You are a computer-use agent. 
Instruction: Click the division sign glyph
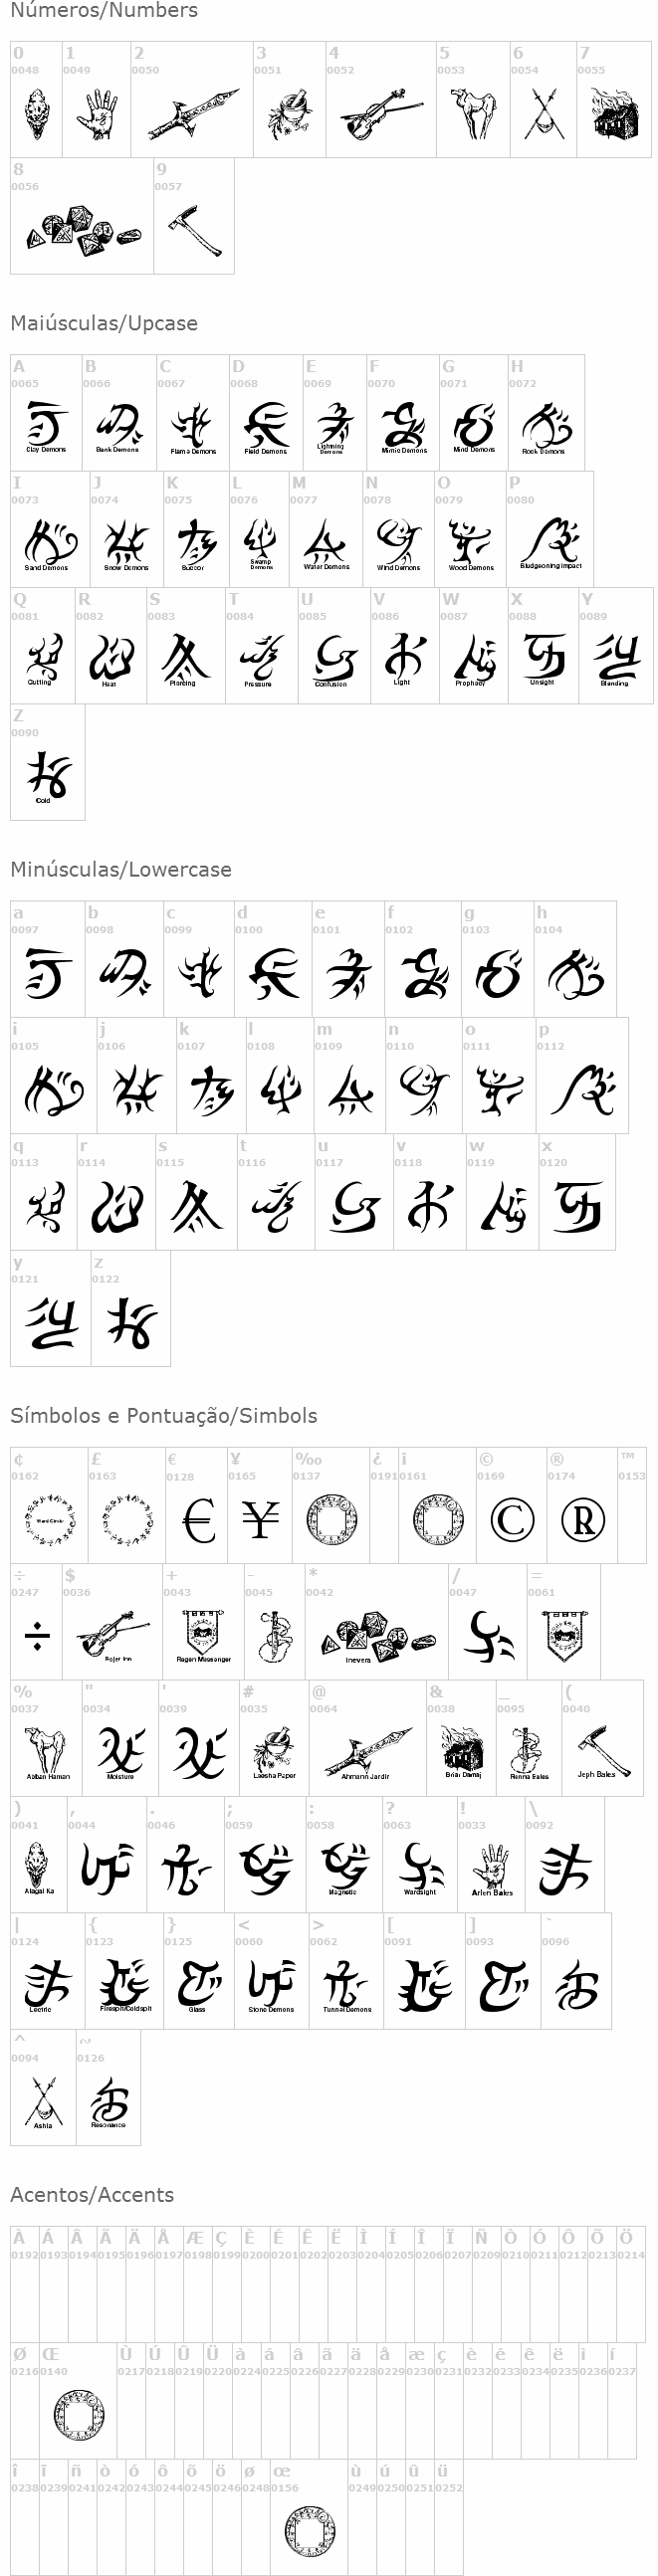(x=36, y=1637)
